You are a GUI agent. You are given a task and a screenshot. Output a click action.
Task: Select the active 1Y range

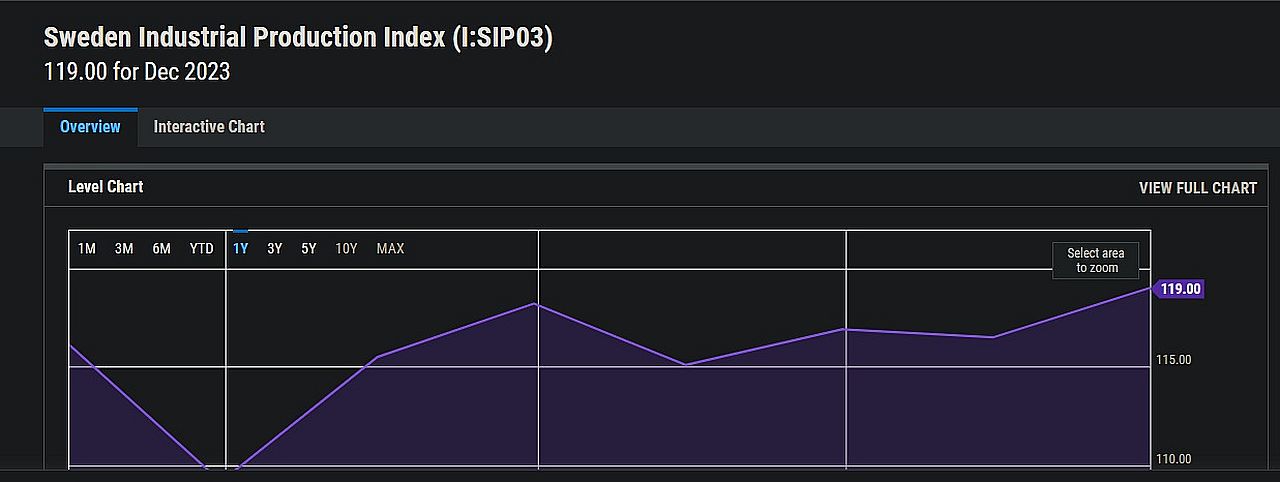click(x=240, y=249)
